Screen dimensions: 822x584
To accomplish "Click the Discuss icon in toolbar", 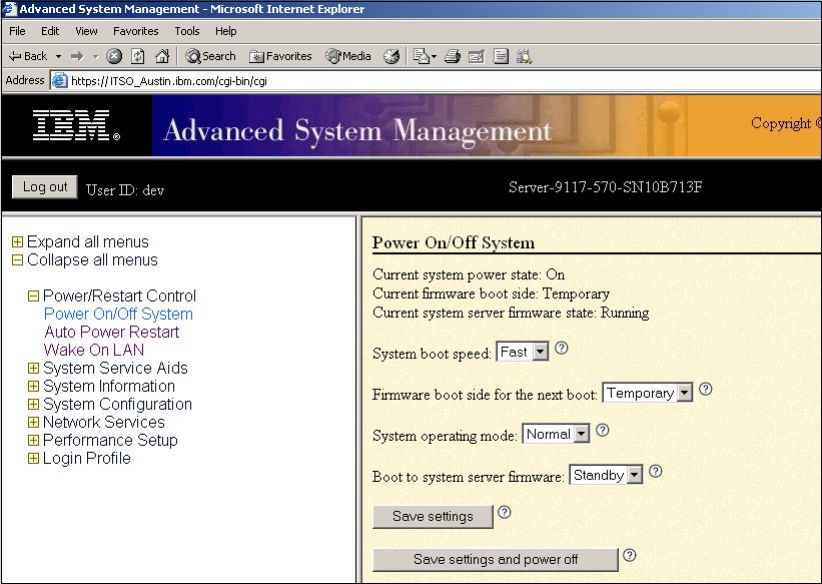I will [501, 56].
